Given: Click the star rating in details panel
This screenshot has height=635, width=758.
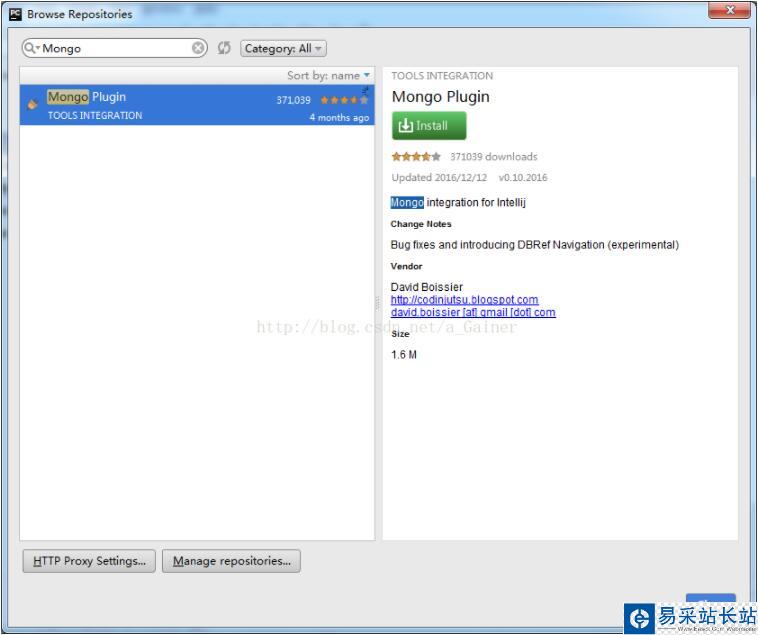Looking at the screenshot, I should [x=416, y=157].
